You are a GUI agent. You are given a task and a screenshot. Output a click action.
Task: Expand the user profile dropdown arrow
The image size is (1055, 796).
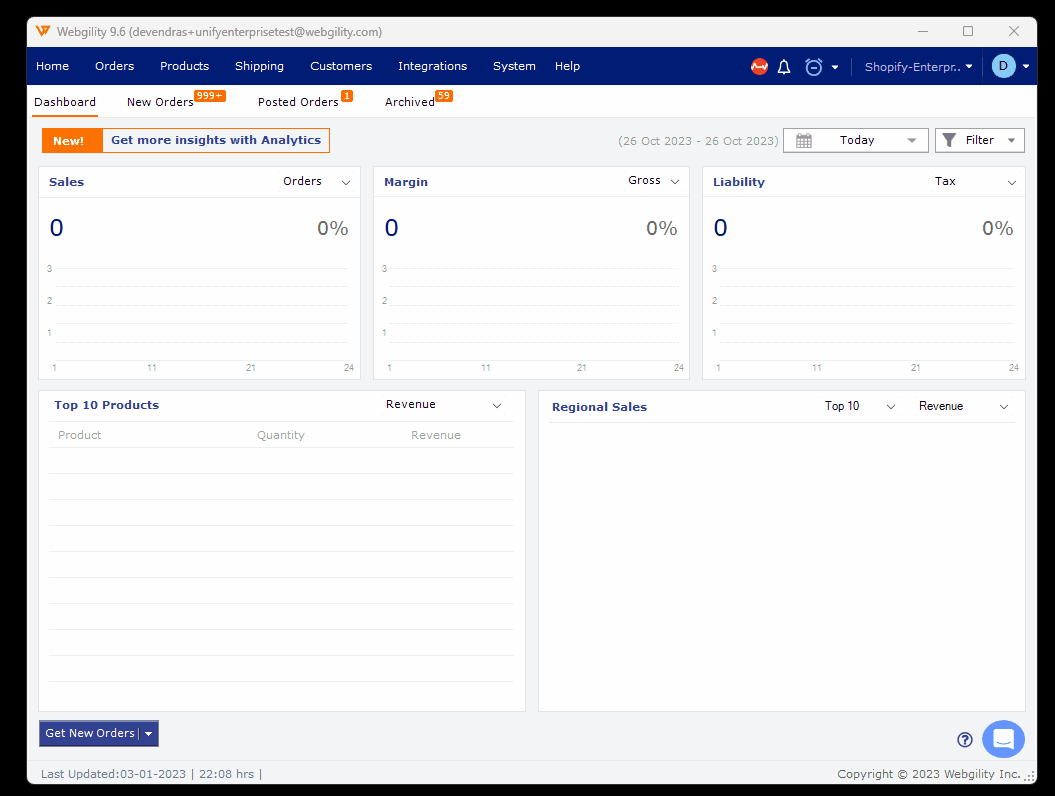tap(1026, 67)
